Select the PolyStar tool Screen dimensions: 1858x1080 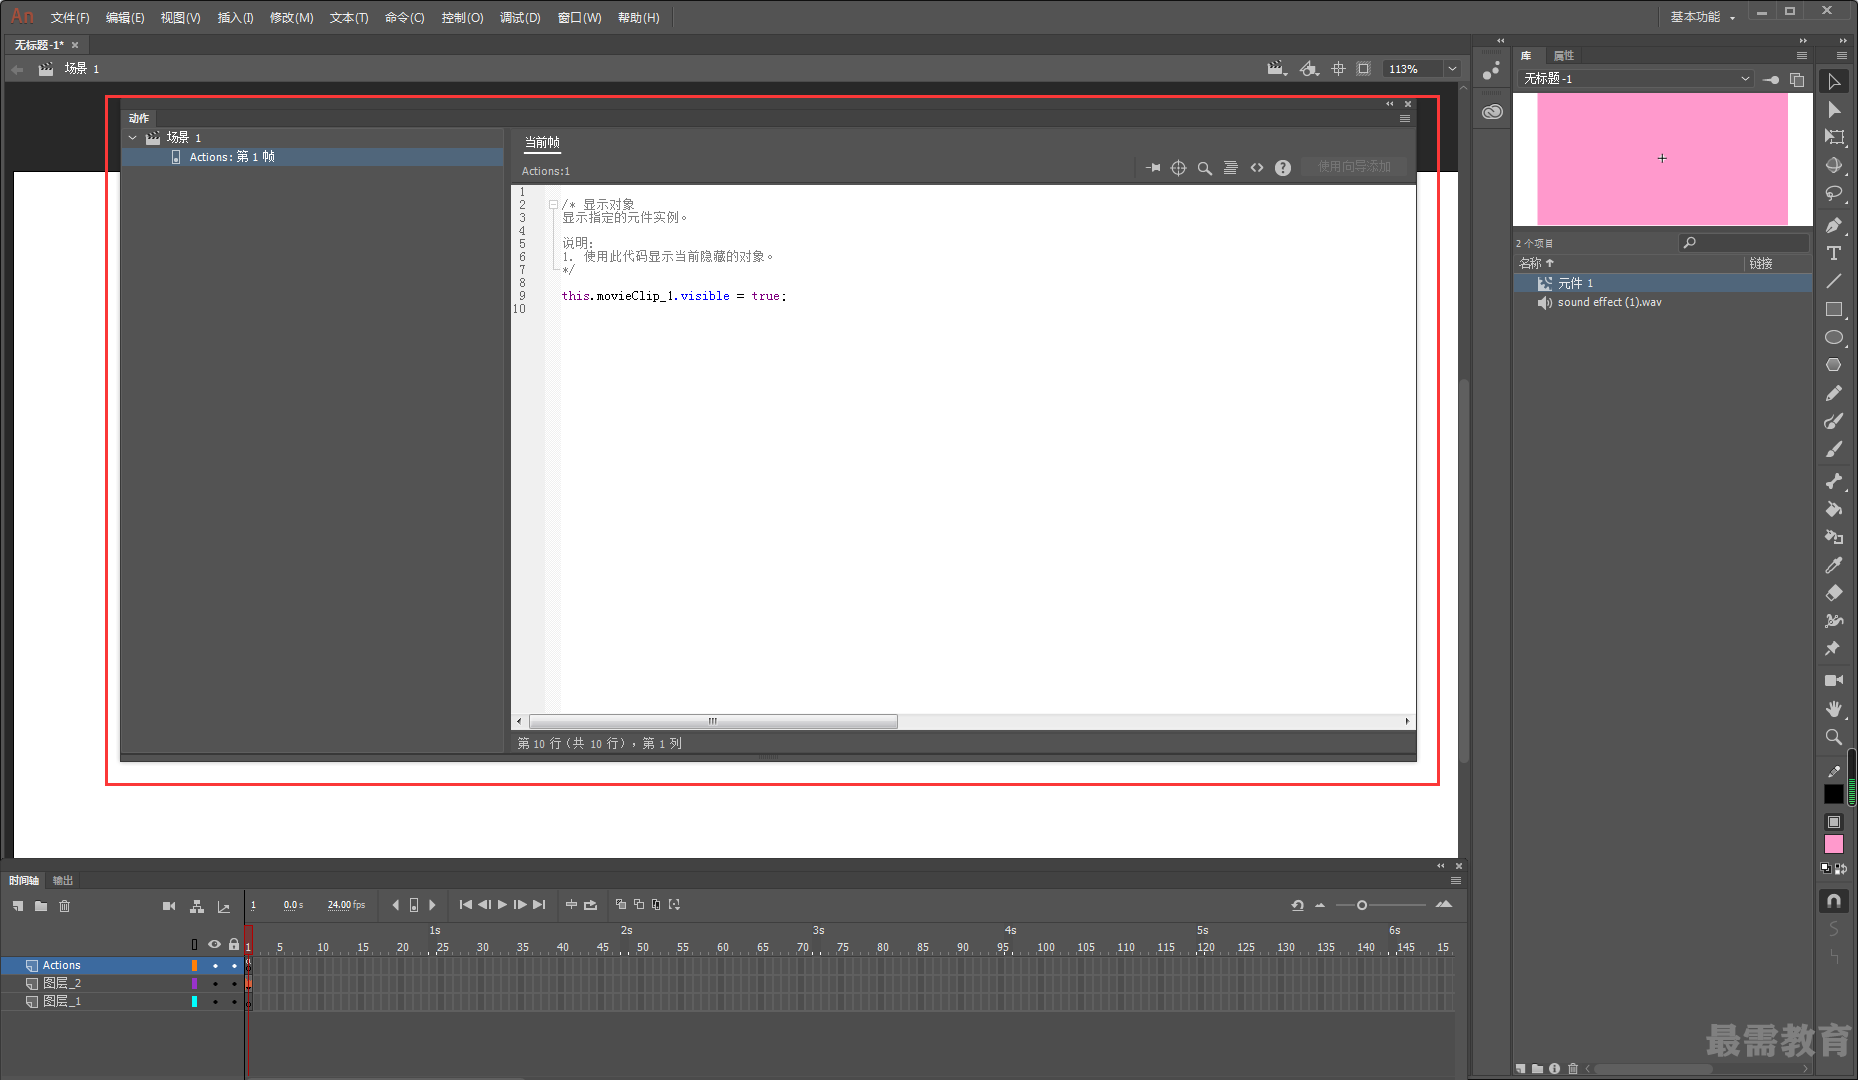(x=1834, y=365)
